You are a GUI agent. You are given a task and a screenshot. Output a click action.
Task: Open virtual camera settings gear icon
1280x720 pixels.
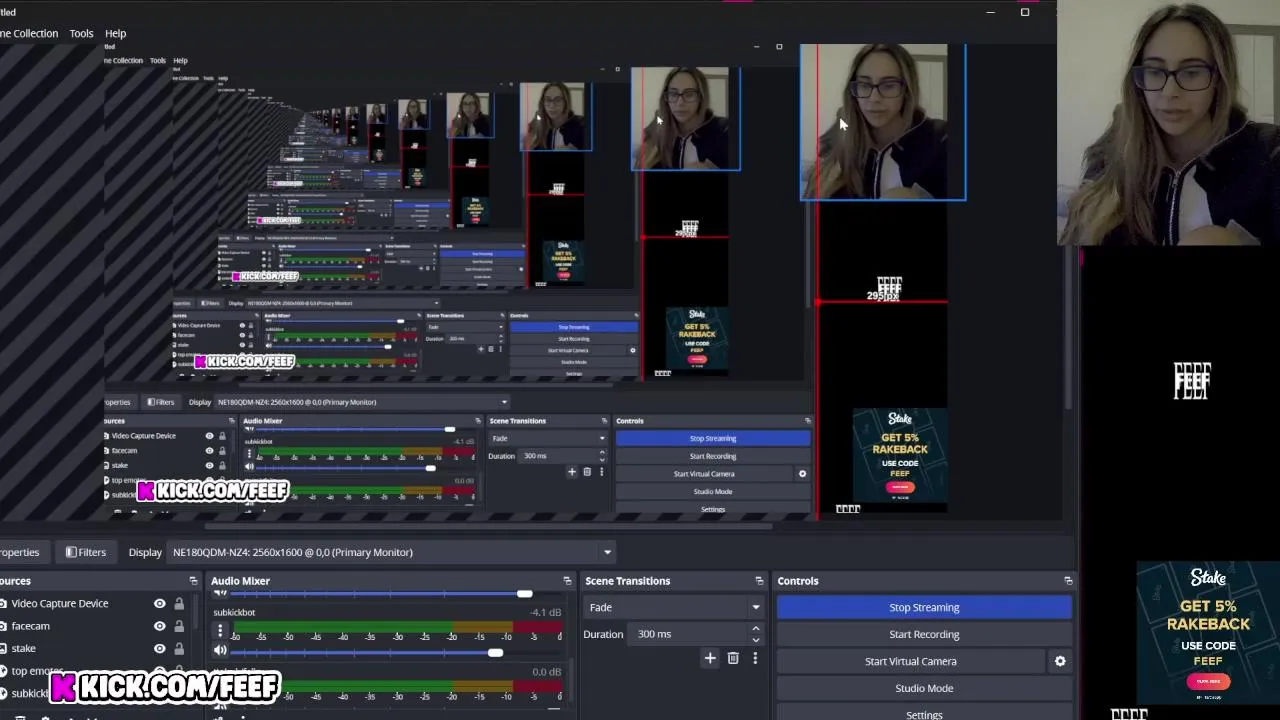pos(1060,661)
